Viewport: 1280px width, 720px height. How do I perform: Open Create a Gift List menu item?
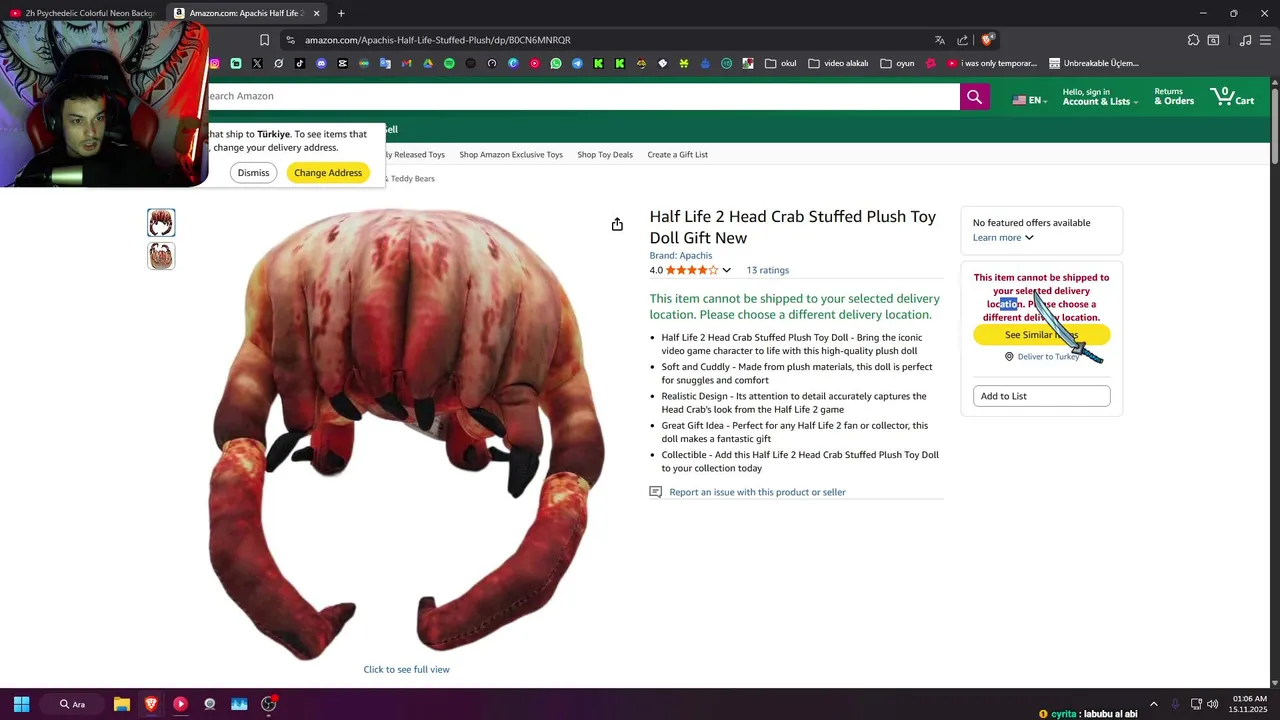677,155
